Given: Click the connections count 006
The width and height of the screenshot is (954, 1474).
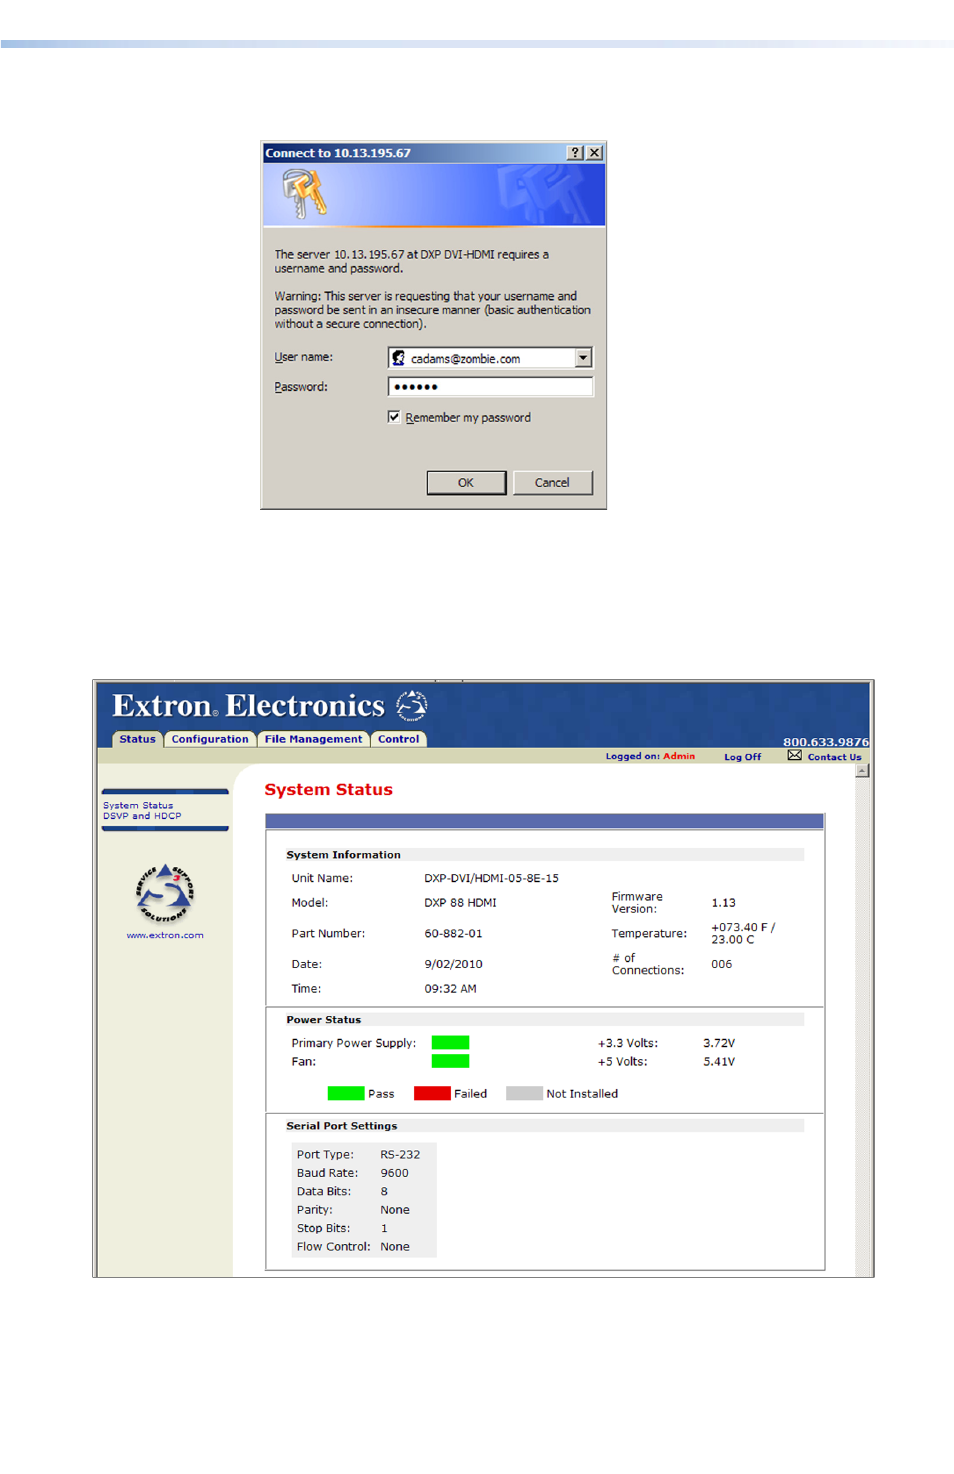Looking at the screenshot, I should tap(721, 964).
